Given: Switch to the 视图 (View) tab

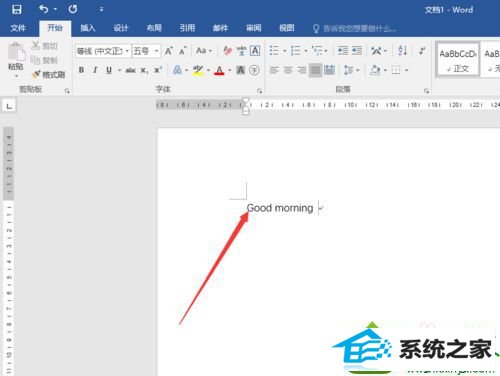Looking at the screenshot, I should 287,28.
